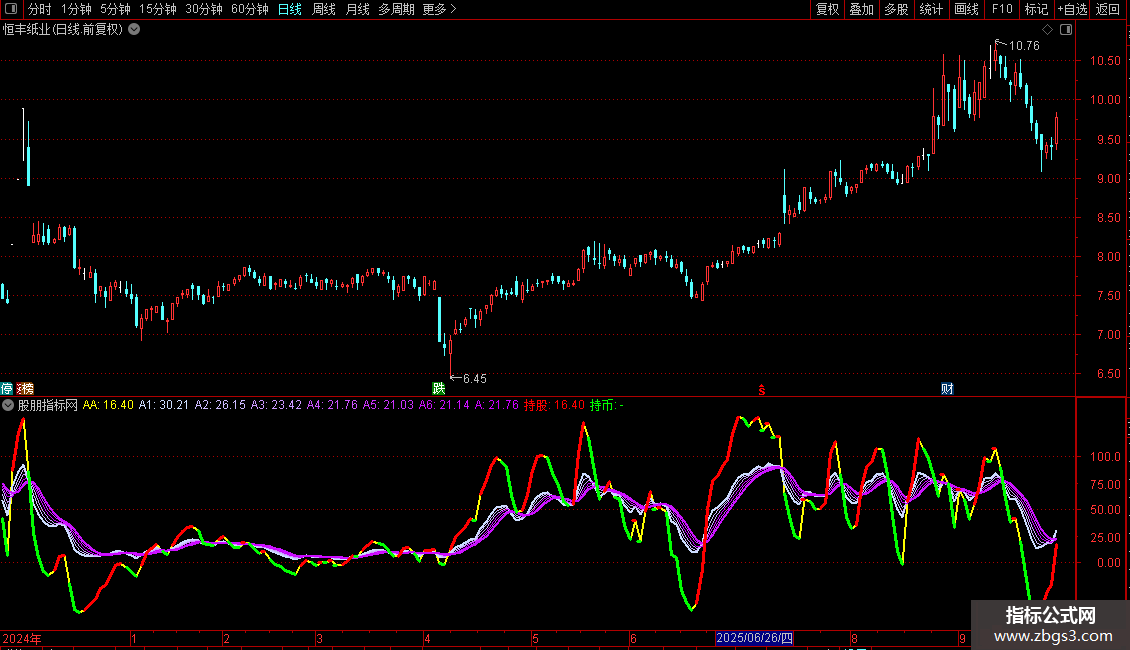Viewport: 1130px width, 650px height.
Task: Add stock via +自选 button
Action: coord(1072,9)
